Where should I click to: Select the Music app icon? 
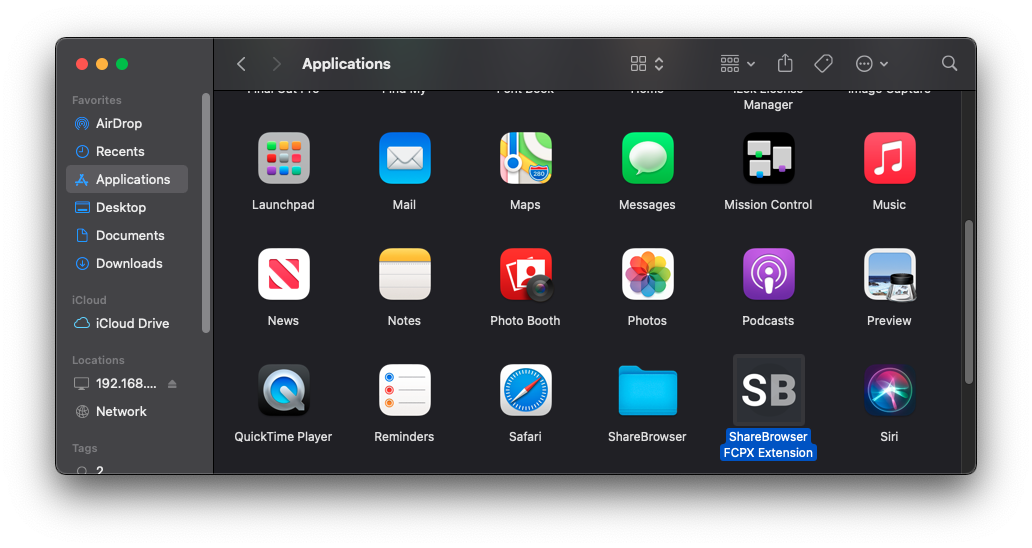point(890,158)
